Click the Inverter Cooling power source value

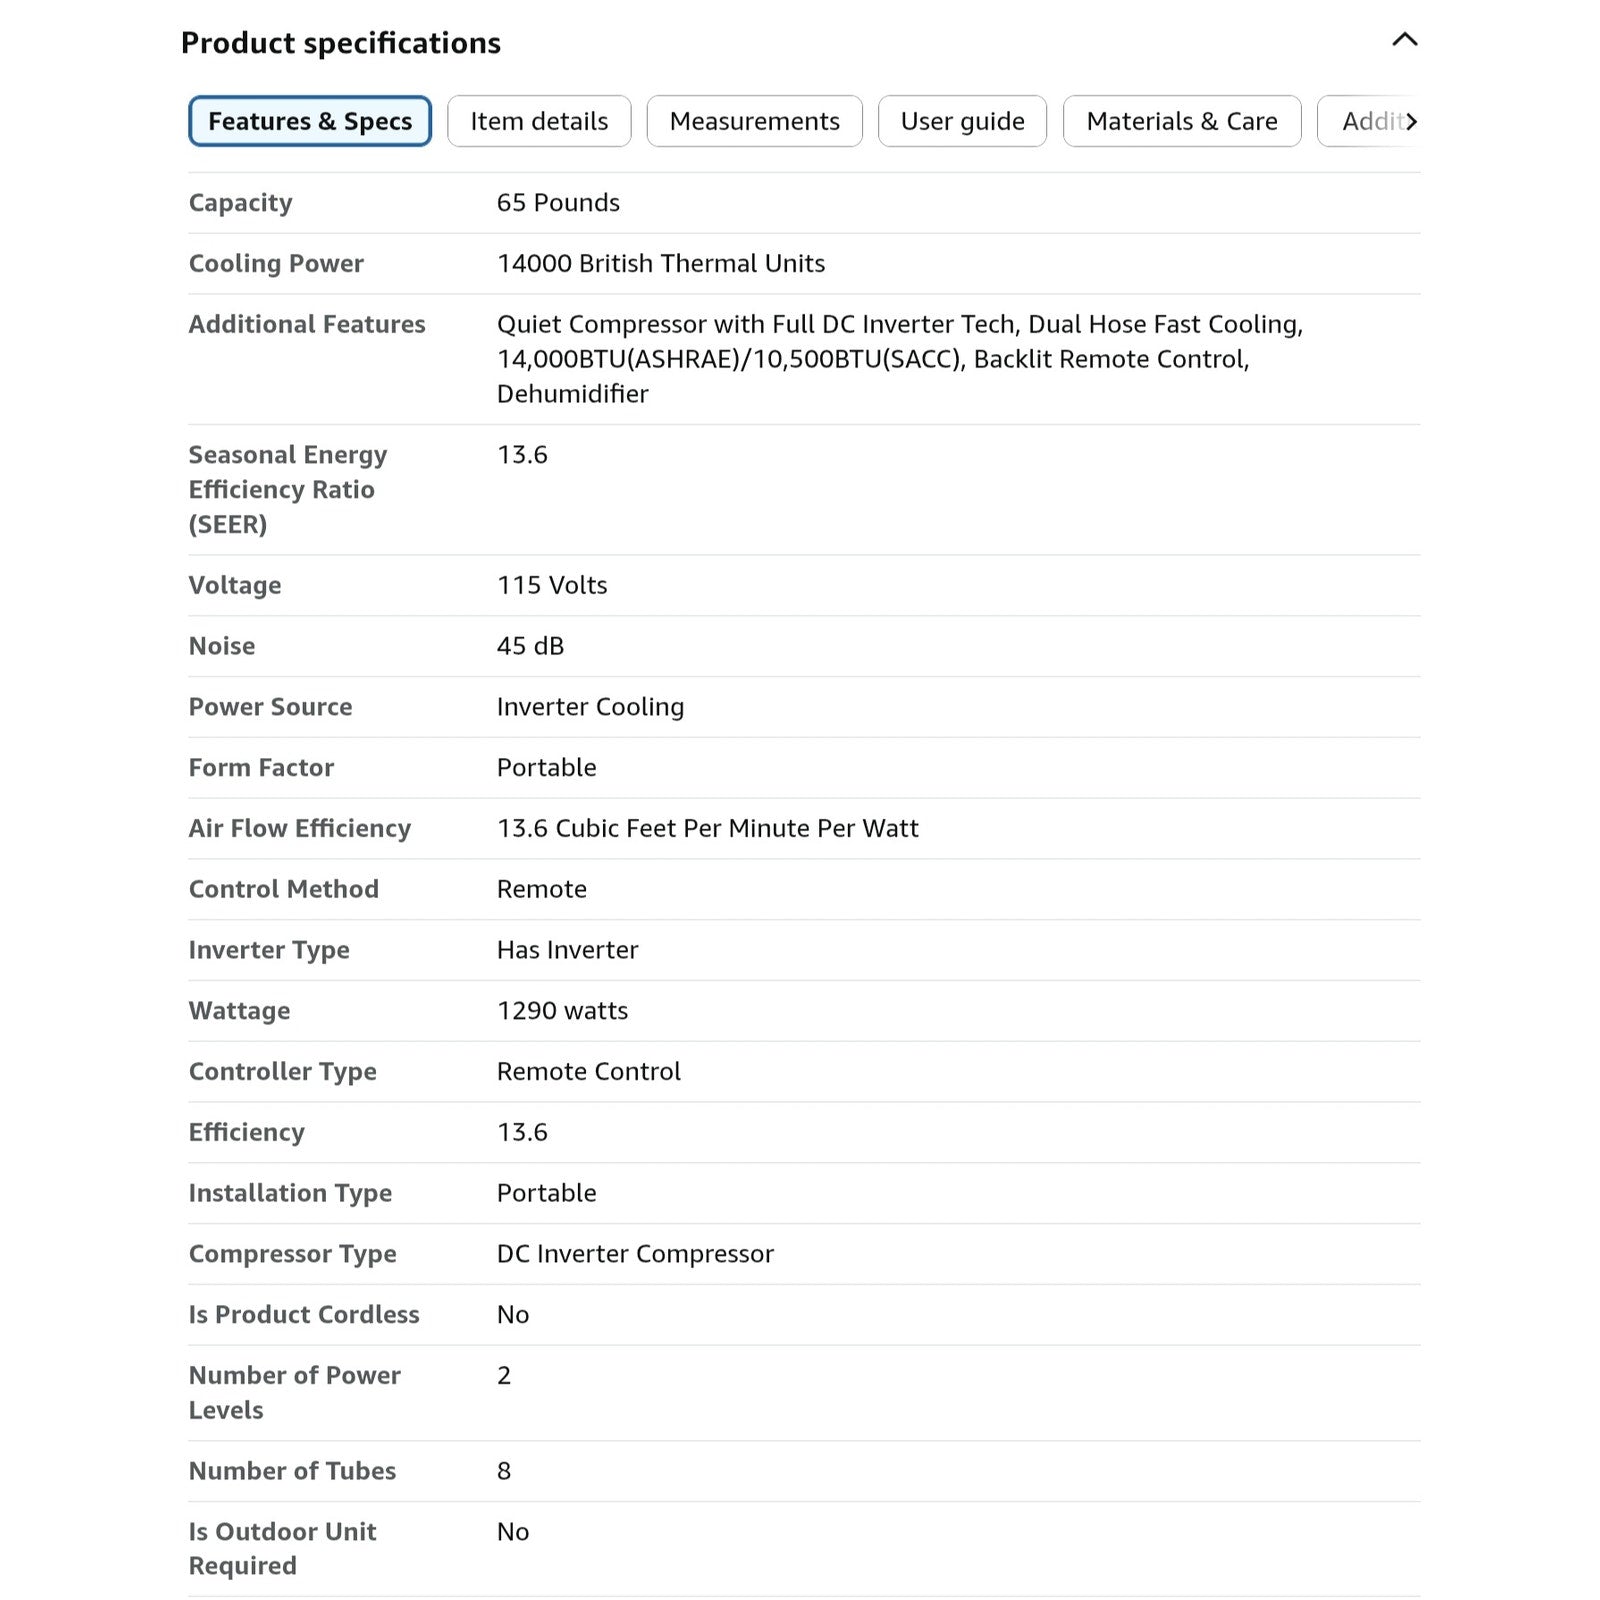coord(590,707)
